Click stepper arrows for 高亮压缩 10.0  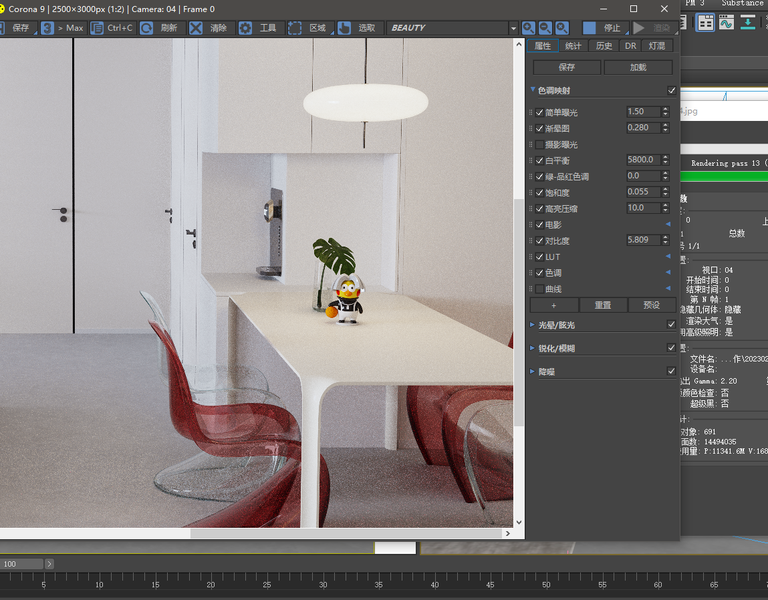665,208
